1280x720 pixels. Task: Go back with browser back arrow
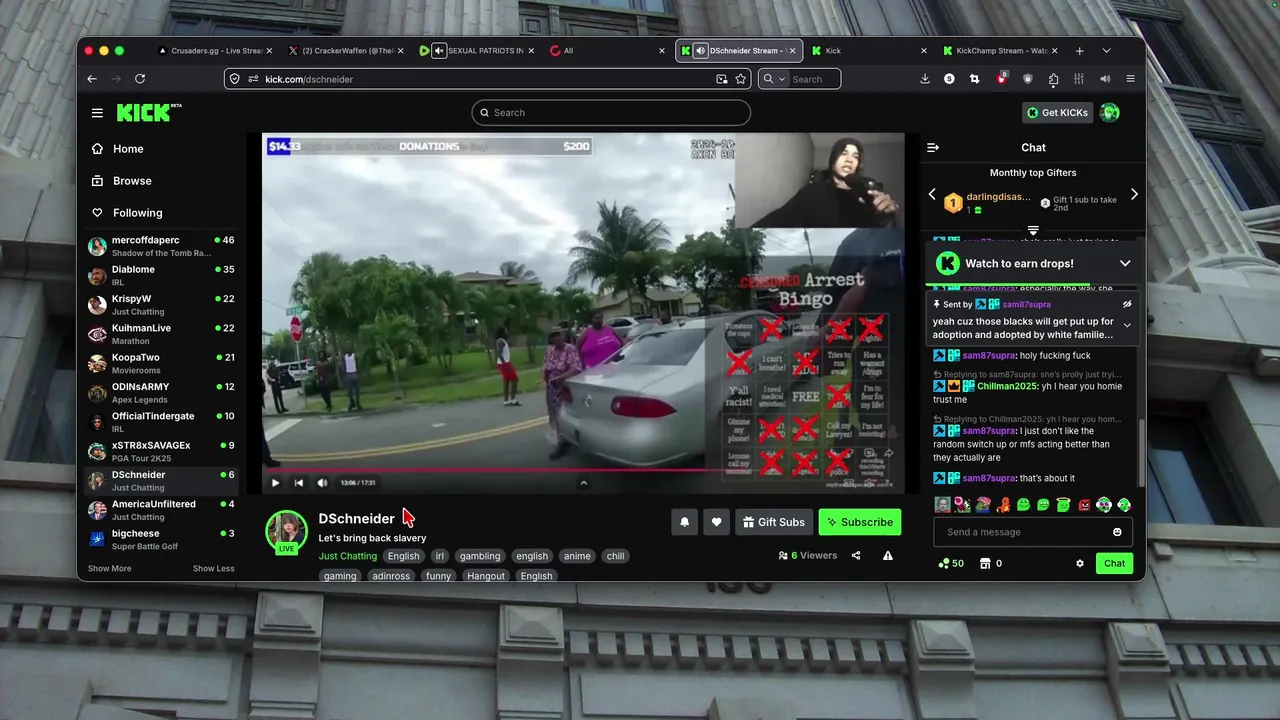tap(92, 79)
